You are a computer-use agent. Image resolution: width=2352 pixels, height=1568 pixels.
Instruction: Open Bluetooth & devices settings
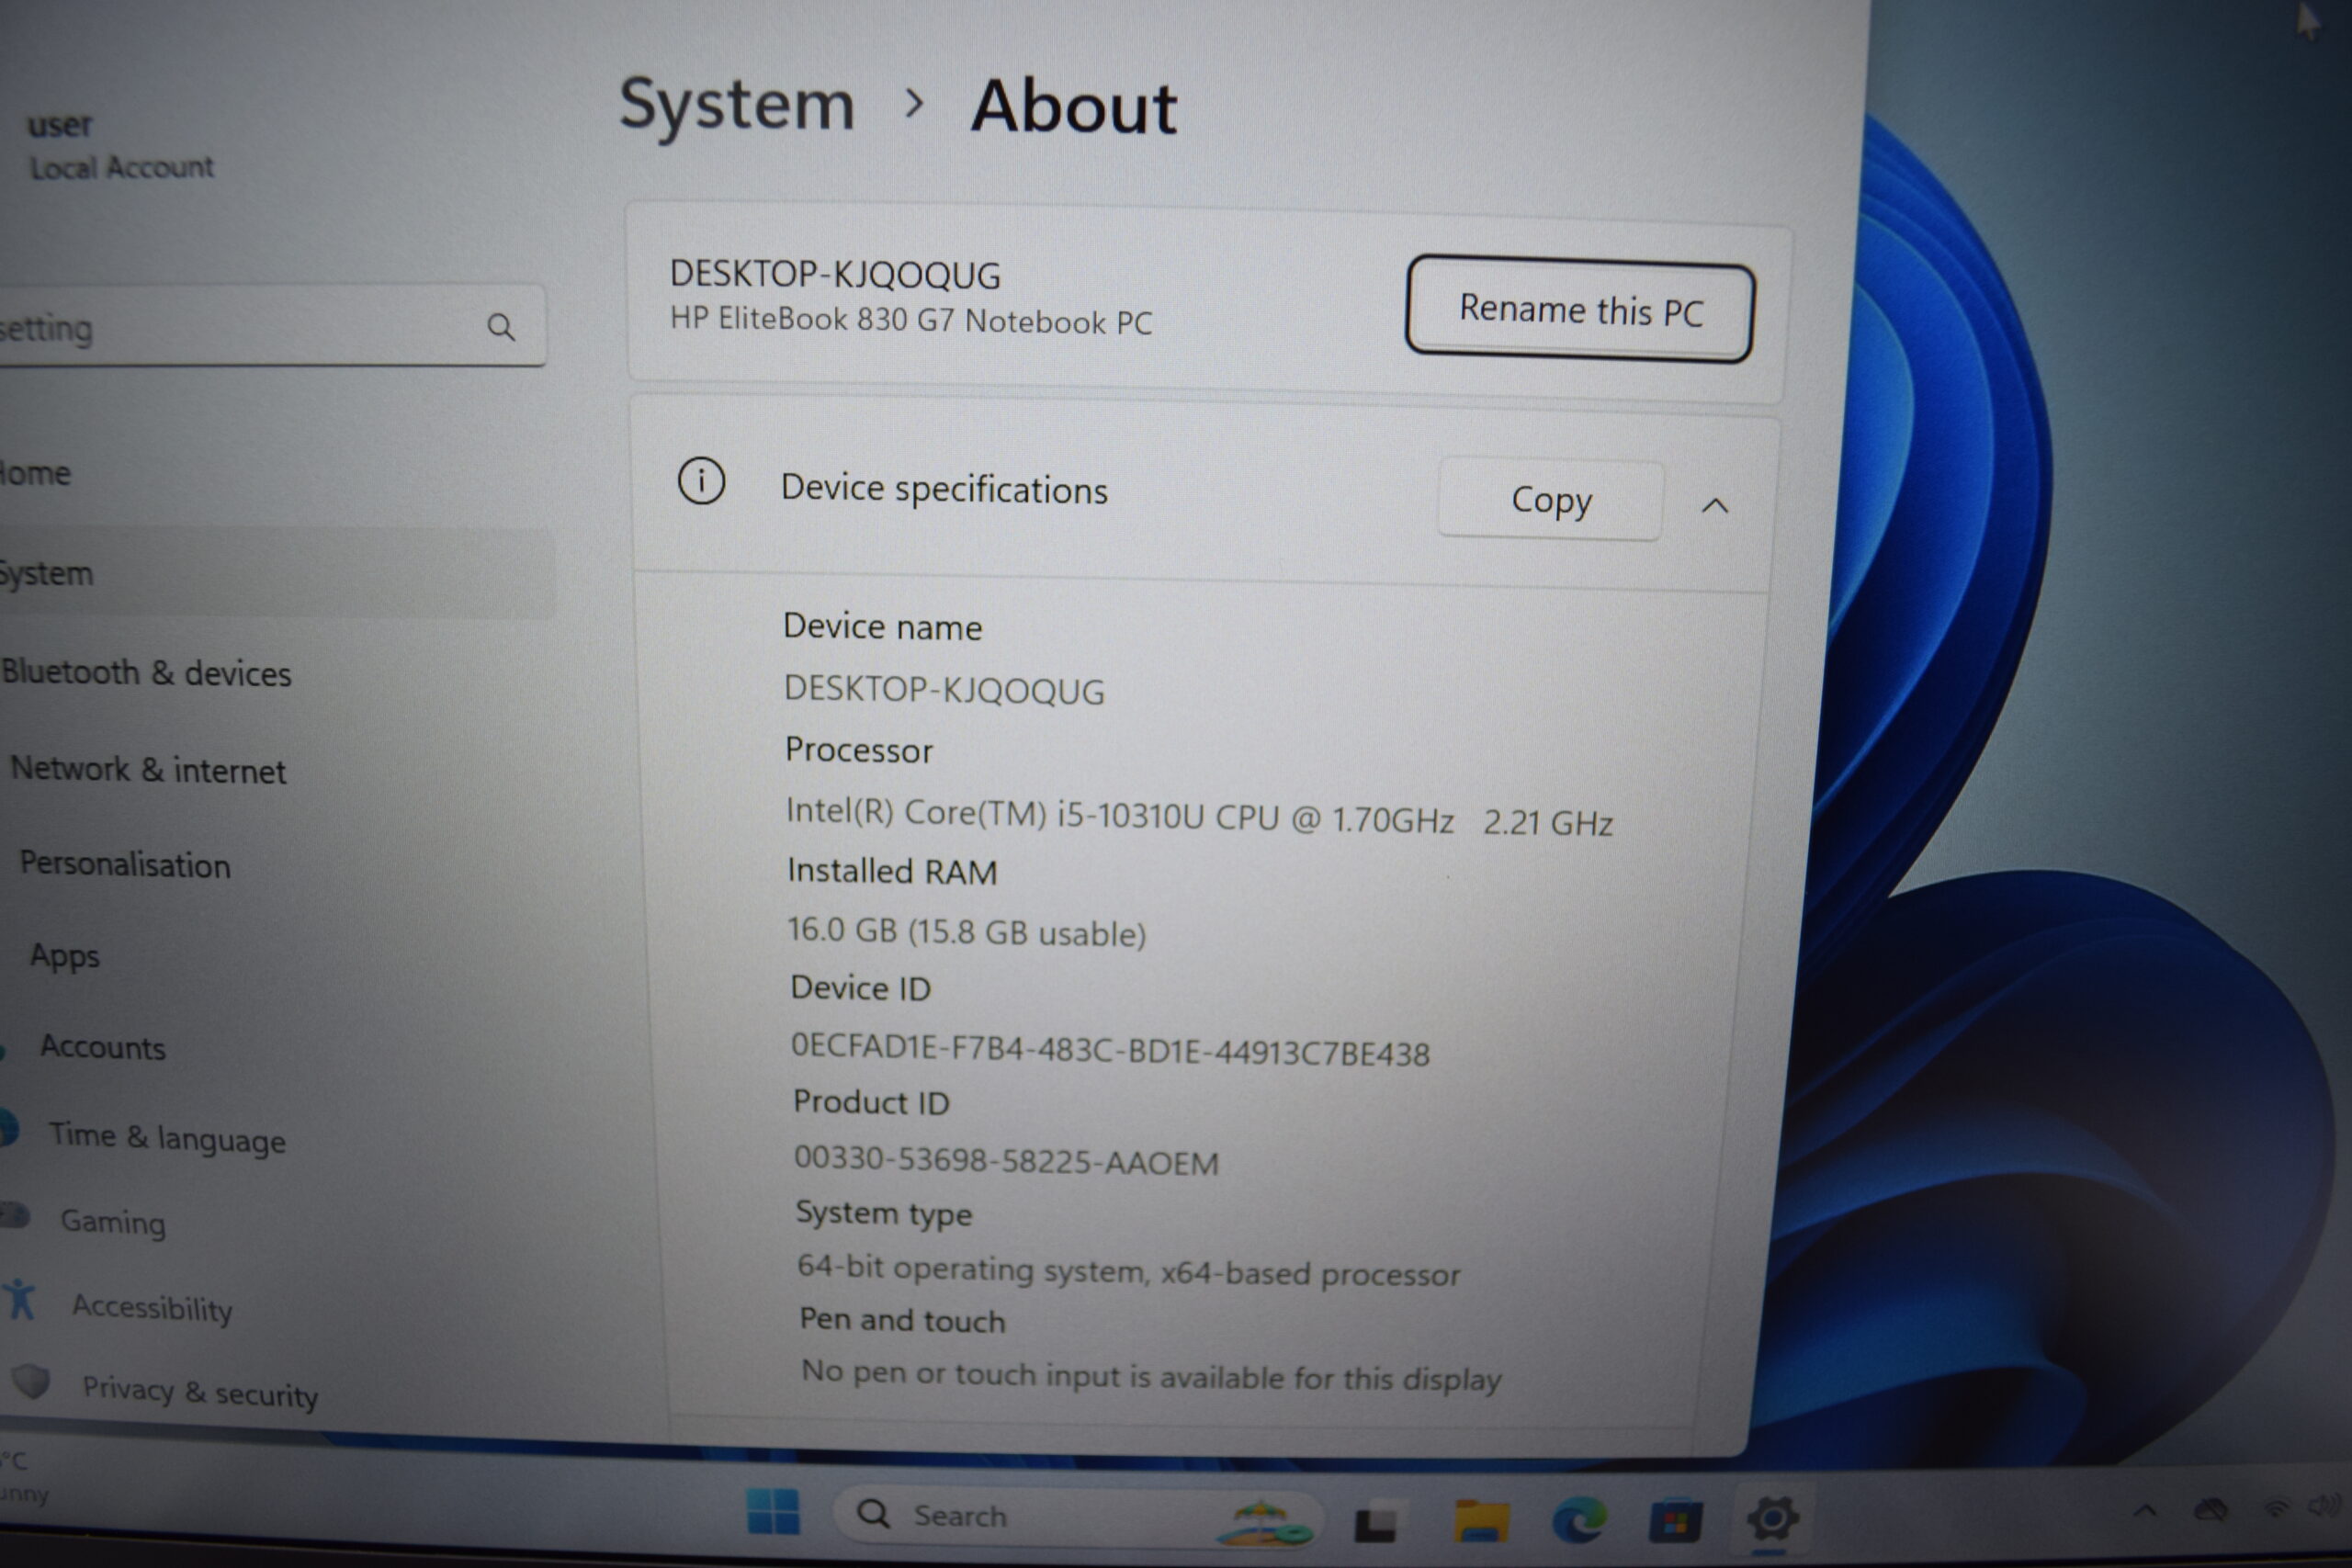146,673
